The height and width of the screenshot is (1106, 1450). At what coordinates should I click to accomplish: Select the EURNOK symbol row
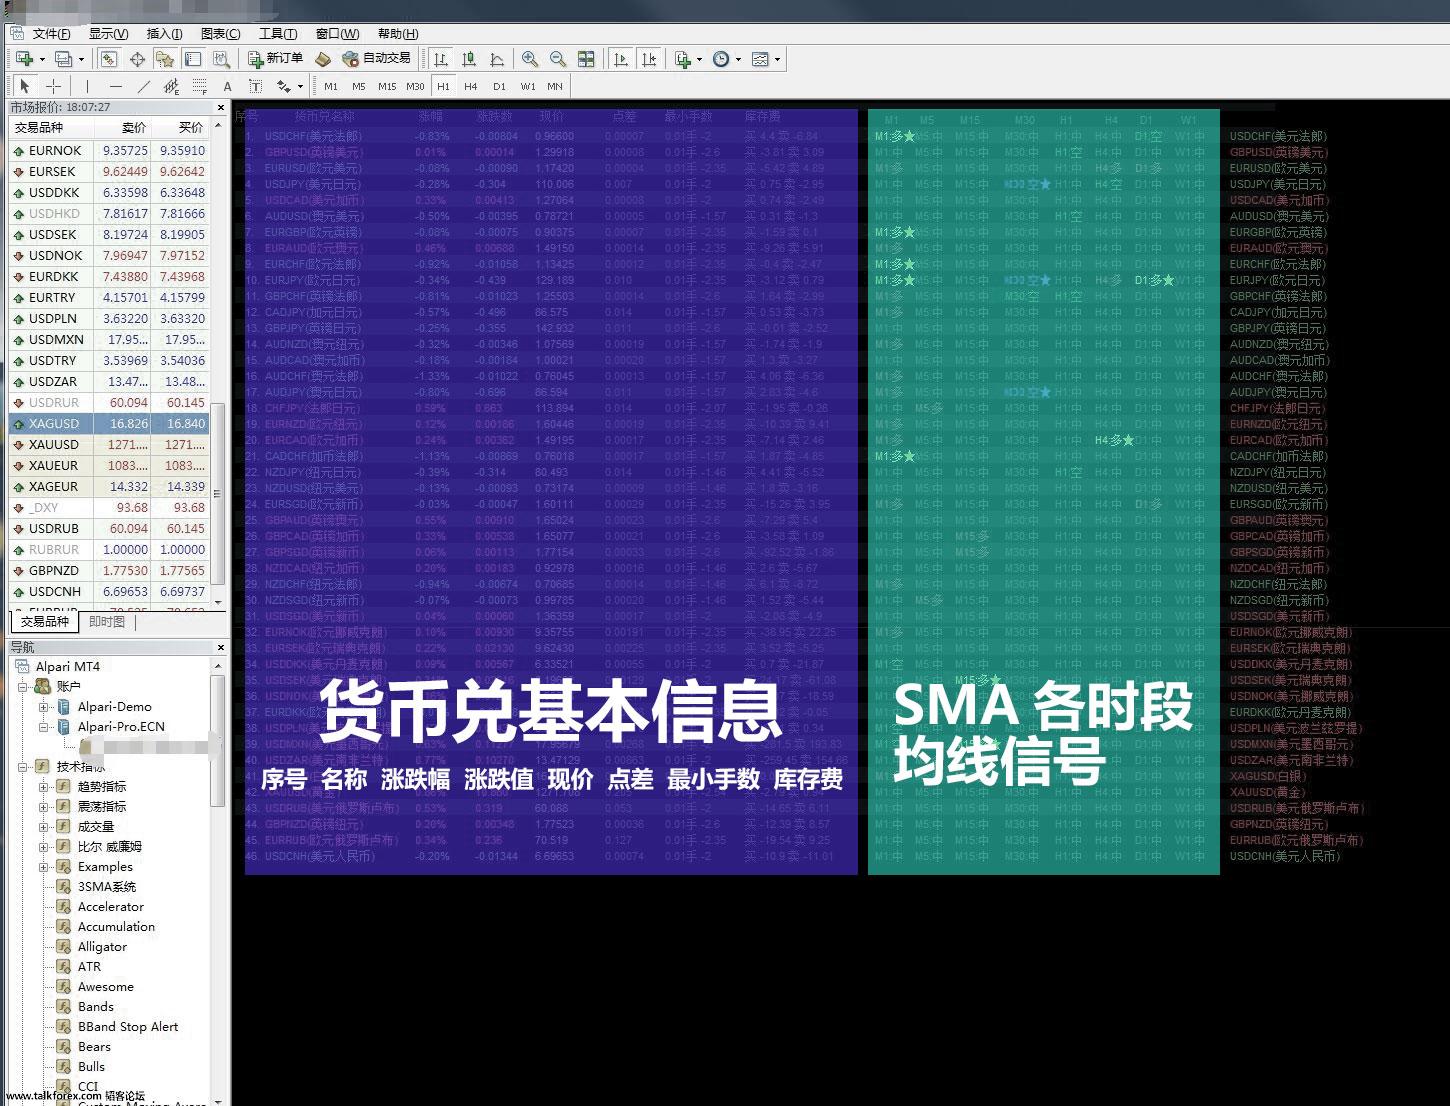pos(109,151)
